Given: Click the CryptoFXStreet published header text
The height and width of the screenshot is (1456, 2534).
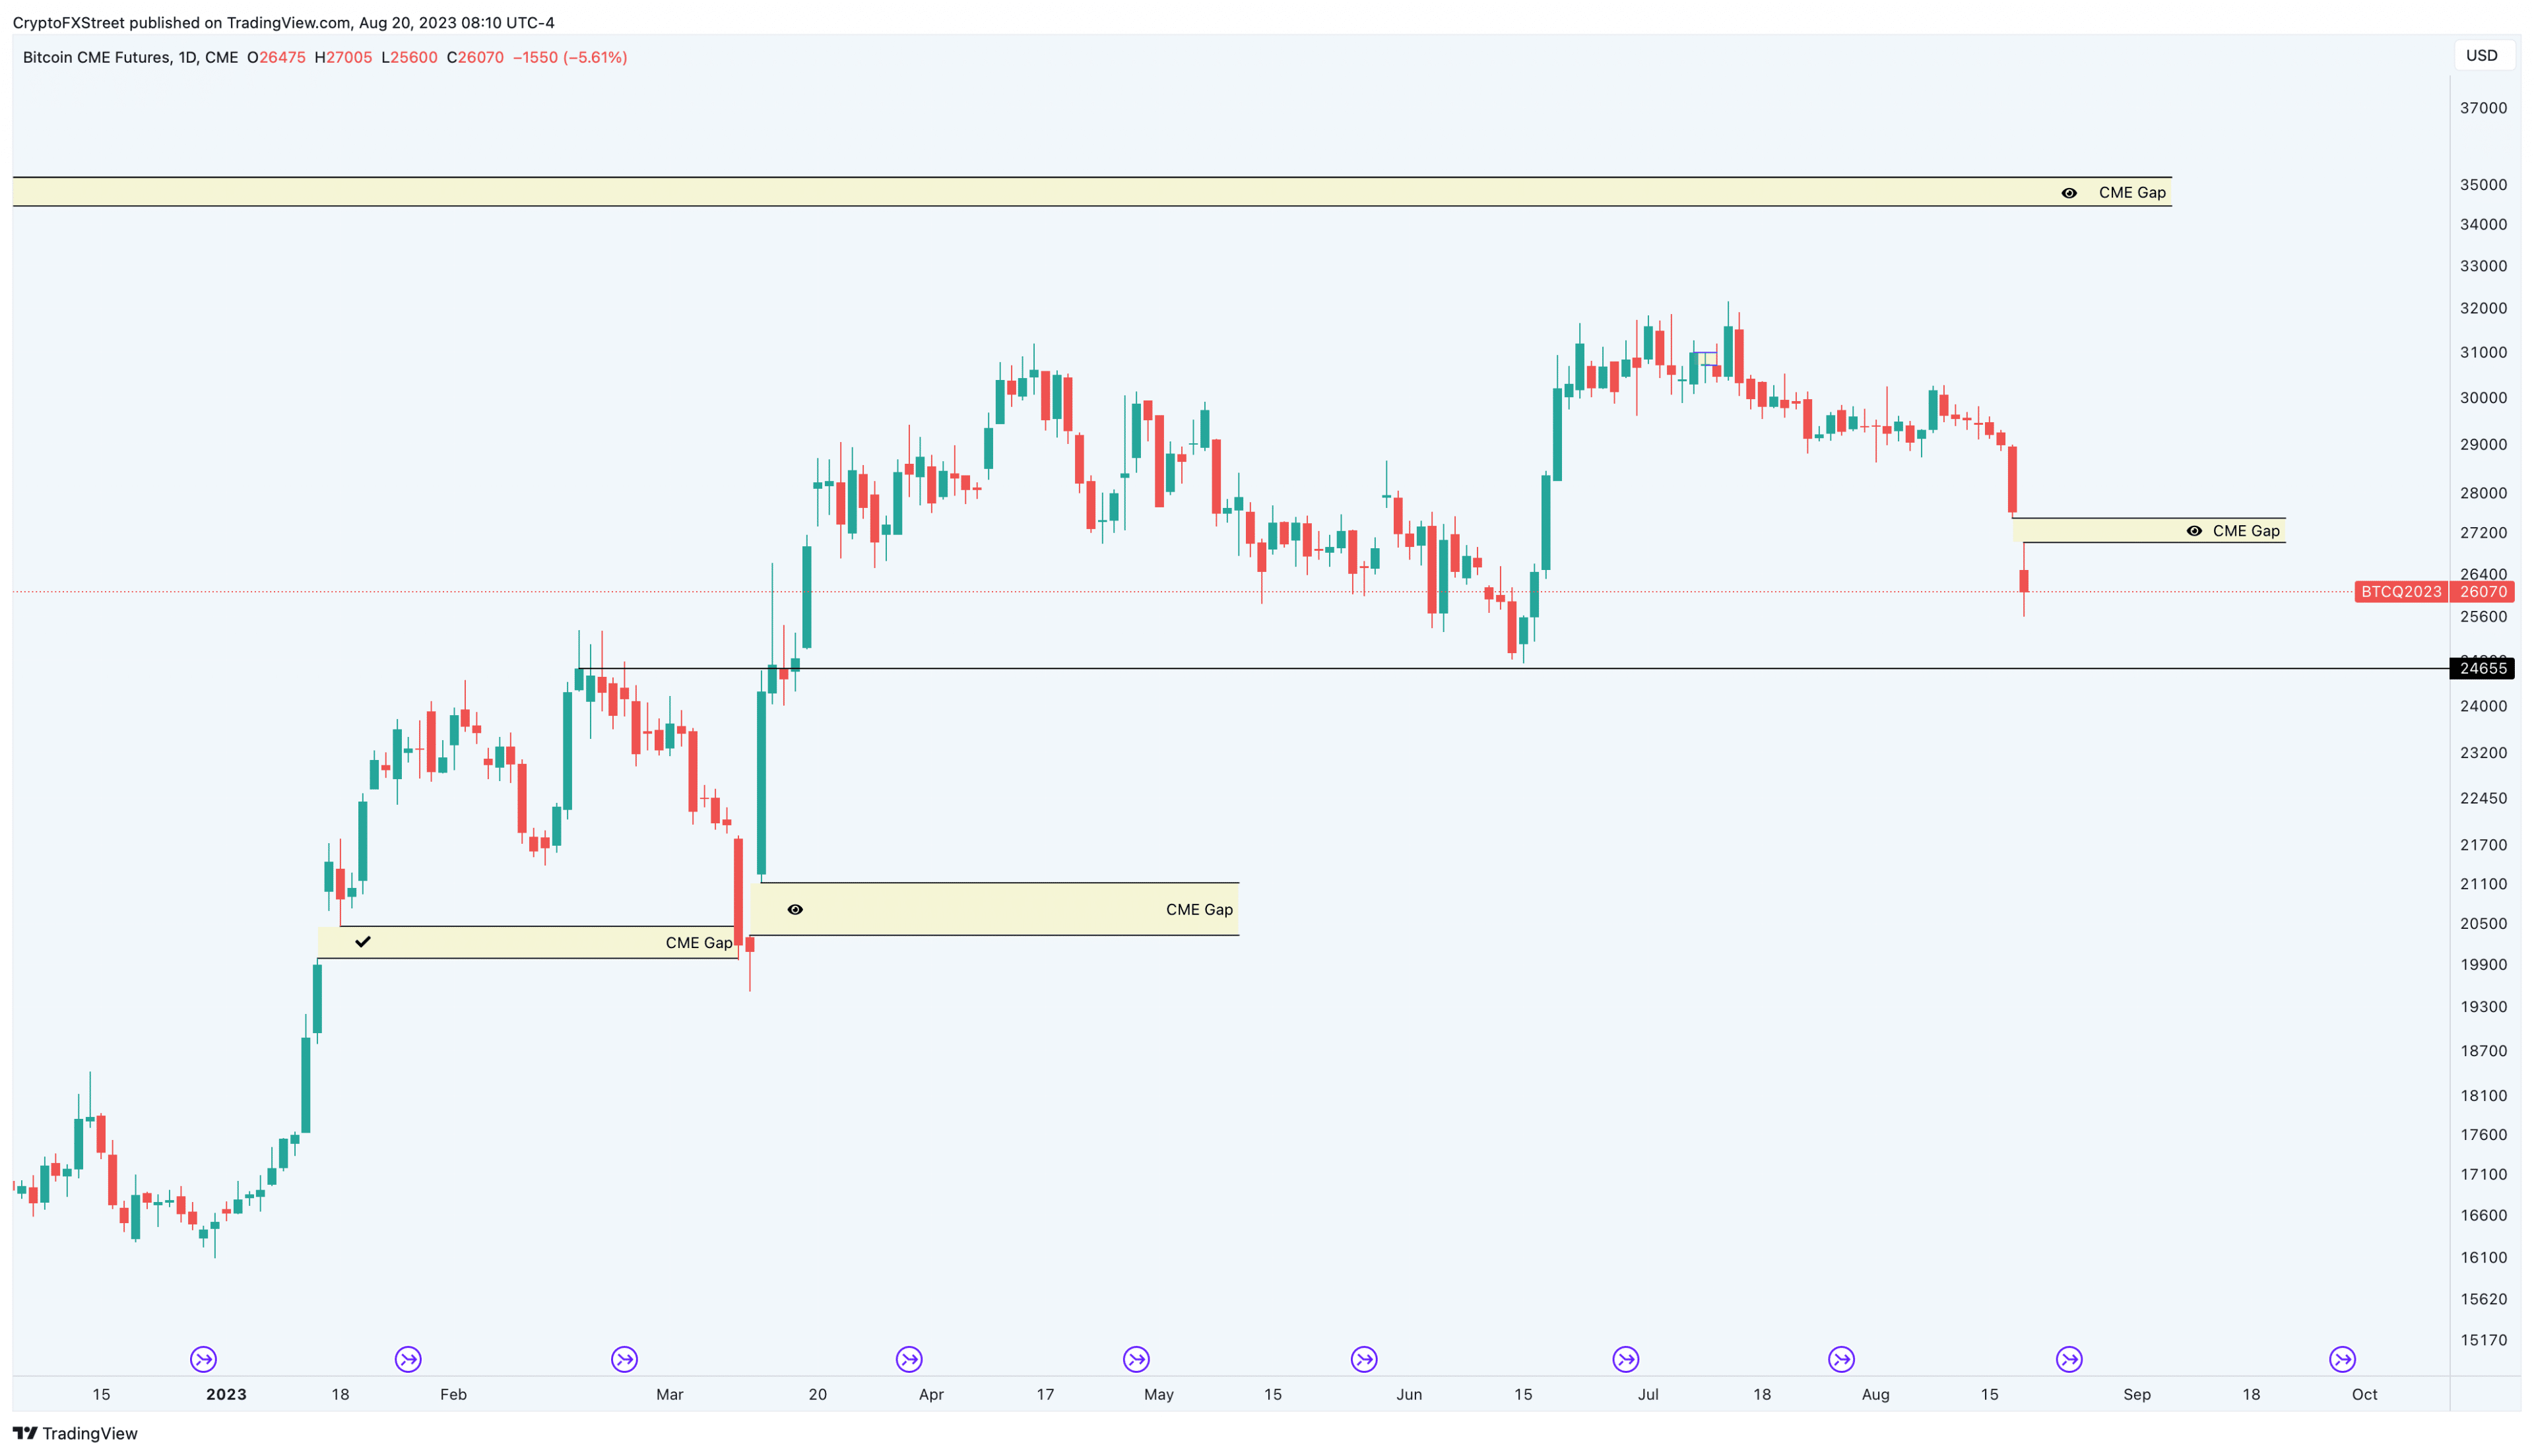Looking at the screenshot, I should pos(283,22).
